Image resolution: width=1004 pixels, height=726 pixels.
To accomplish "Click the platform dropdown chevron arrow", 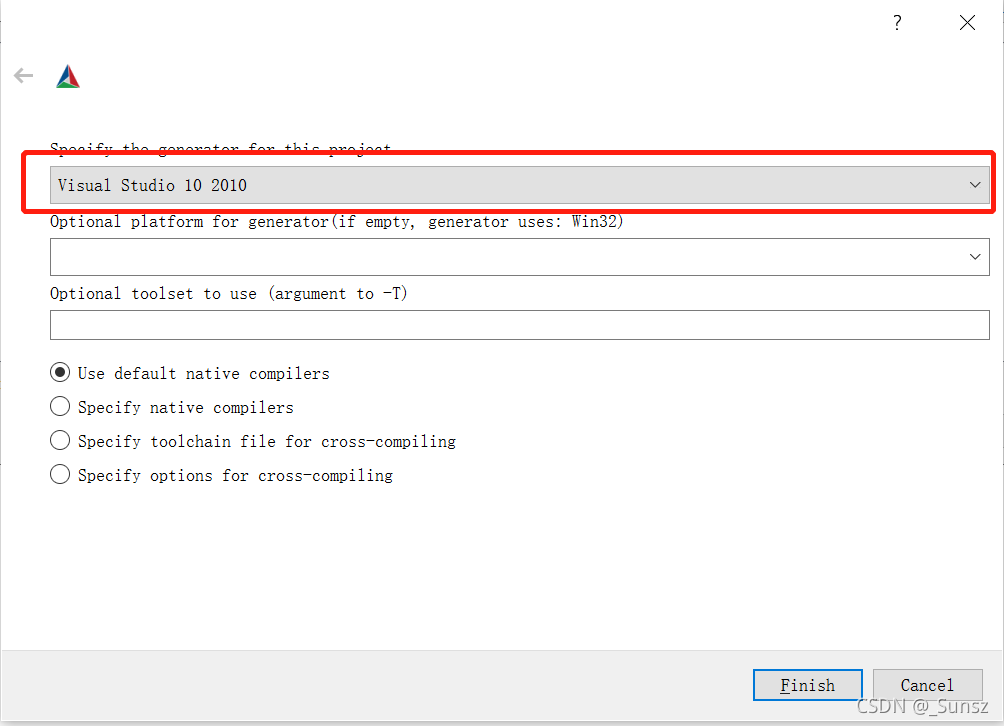I will (x=976, y=256).
